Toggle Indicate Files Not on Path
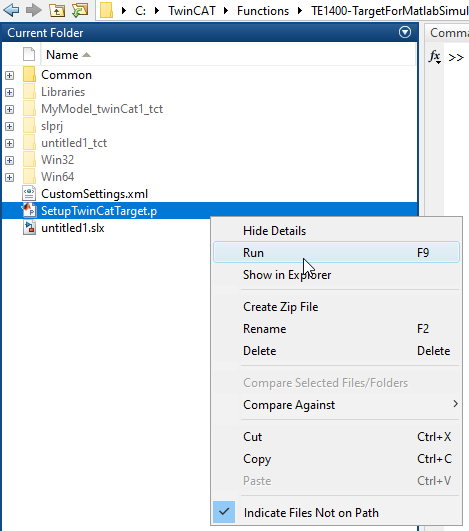The image size is (469, 531). coord(336,512)
